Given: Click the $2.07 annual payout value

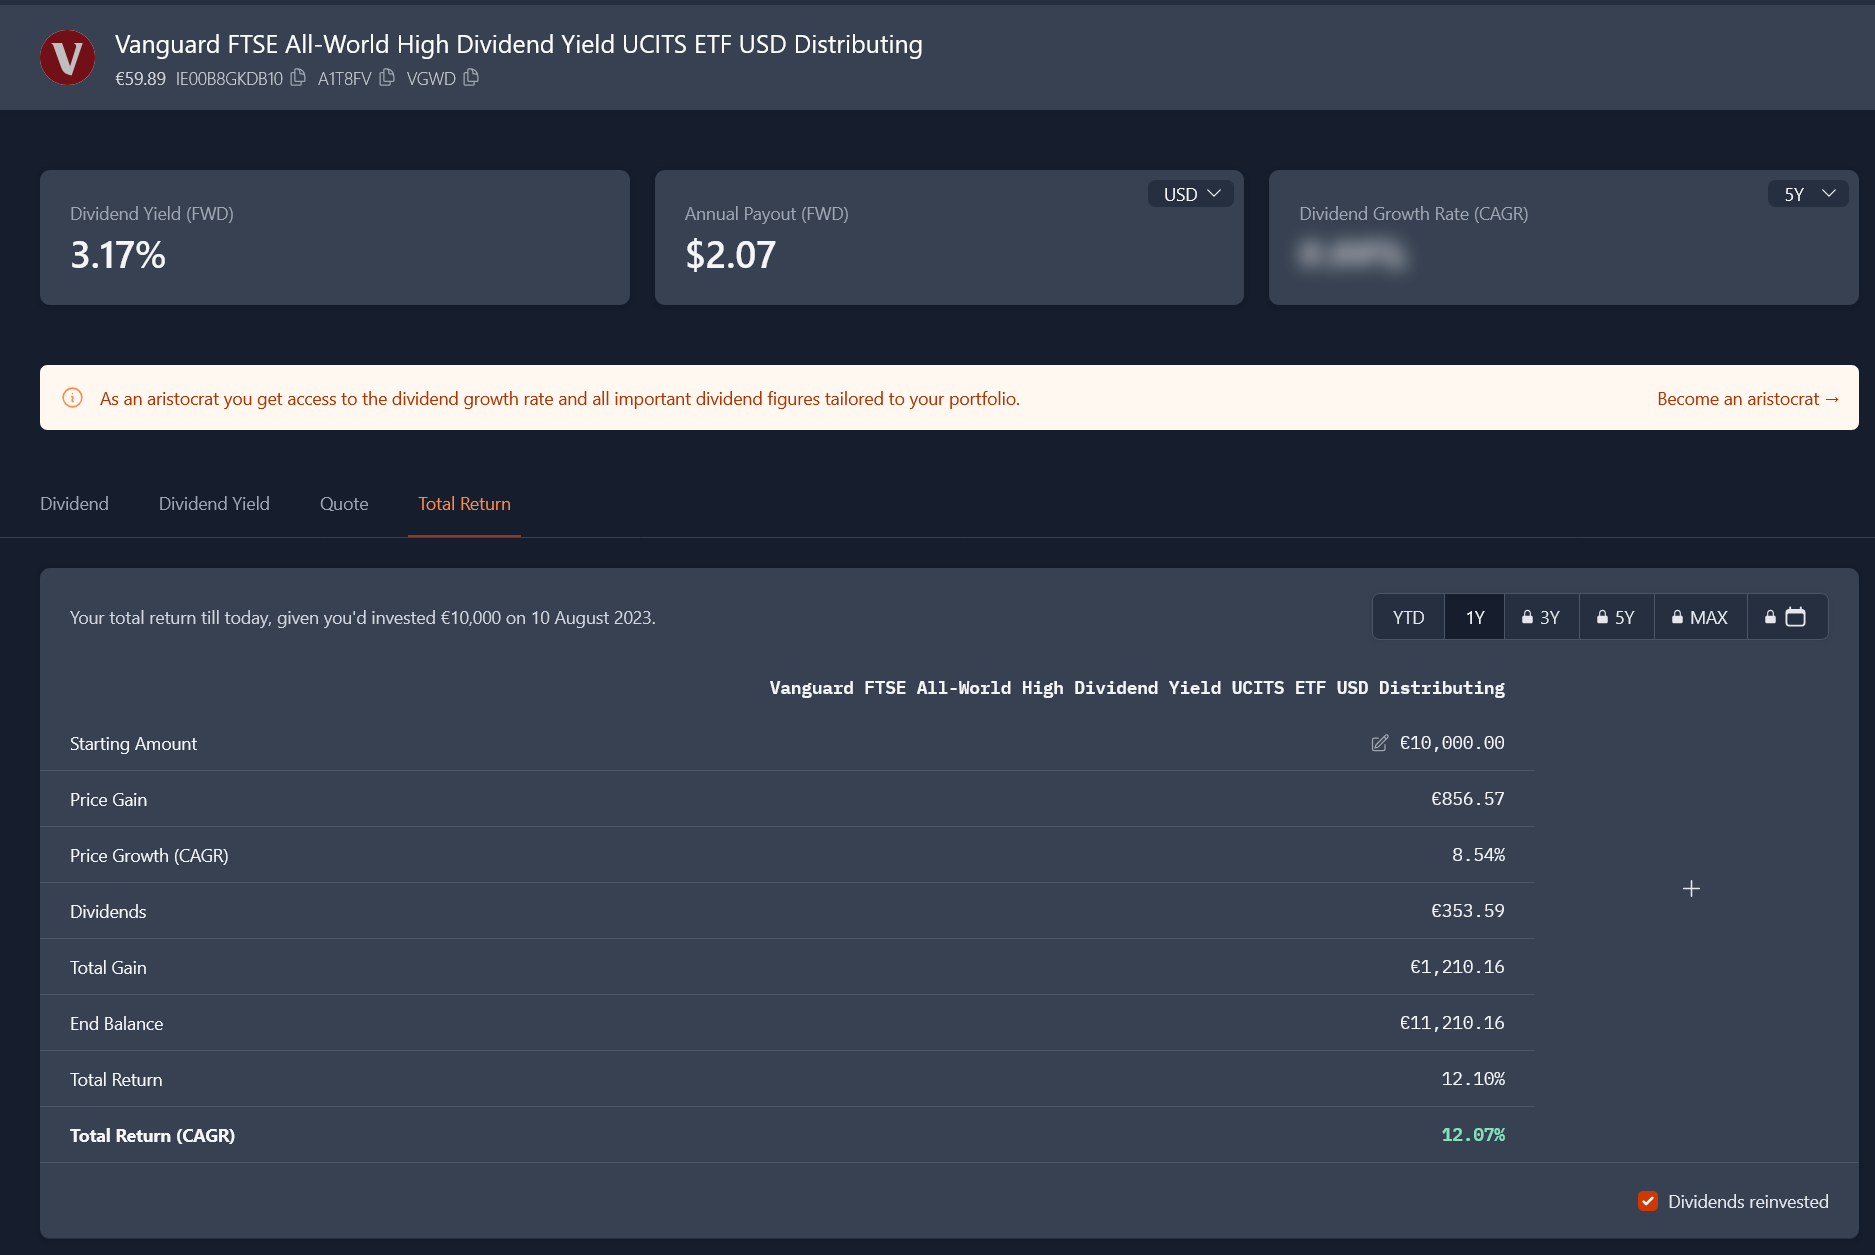Looking at the screenshot, I should [x=730, y=255].
